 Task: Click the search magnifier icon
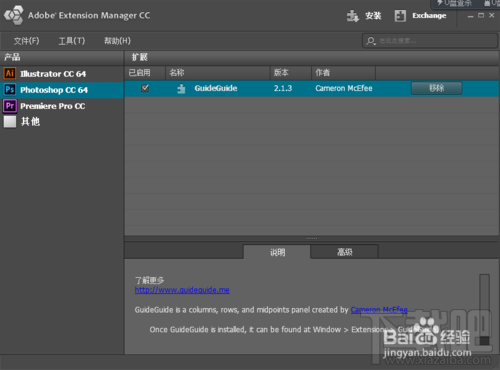[370, 41]
